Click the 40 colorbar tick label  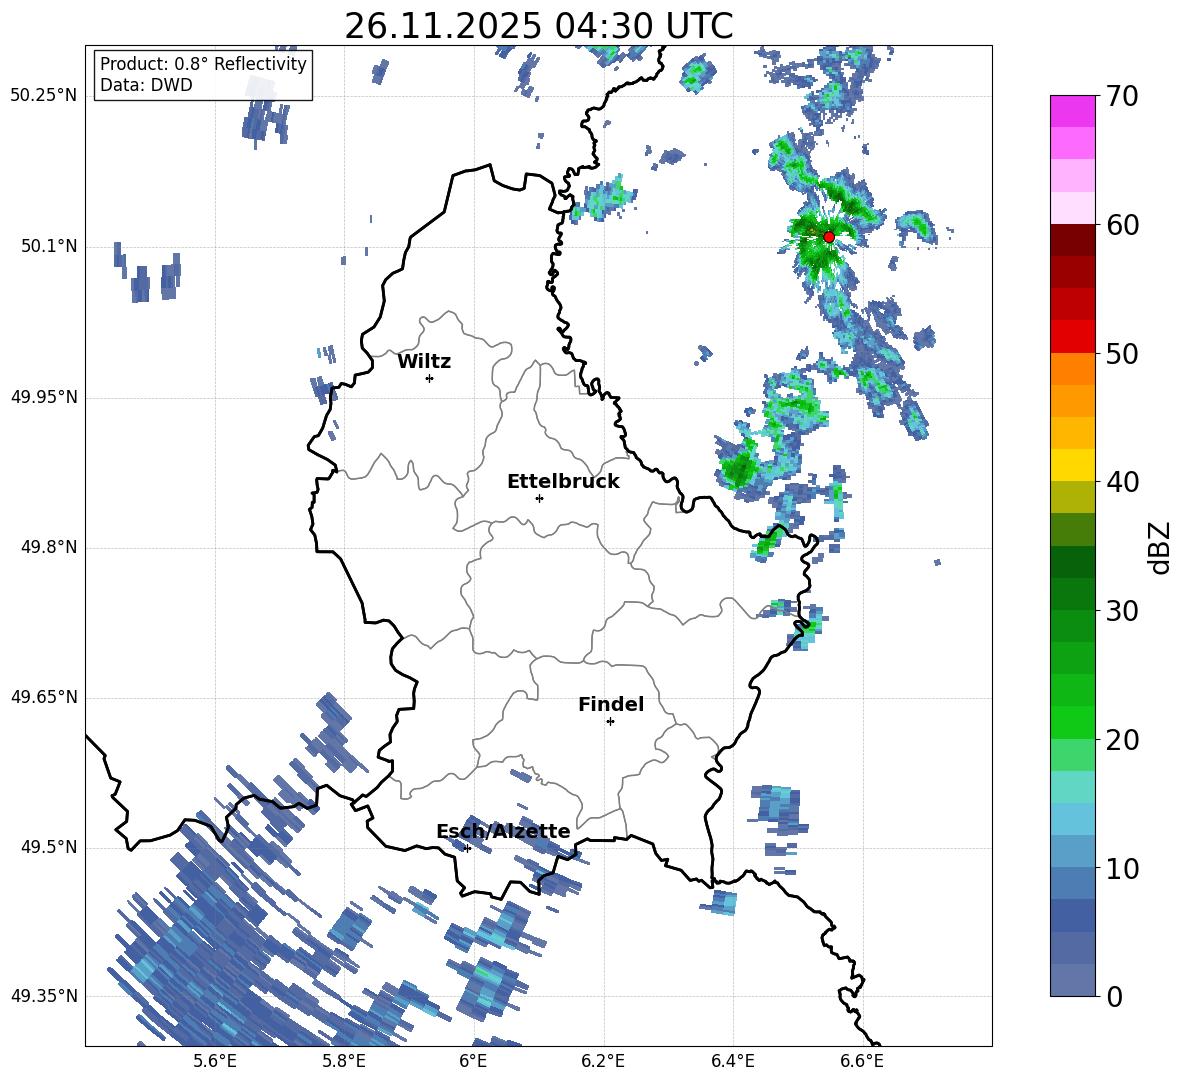click(1122, 482)
